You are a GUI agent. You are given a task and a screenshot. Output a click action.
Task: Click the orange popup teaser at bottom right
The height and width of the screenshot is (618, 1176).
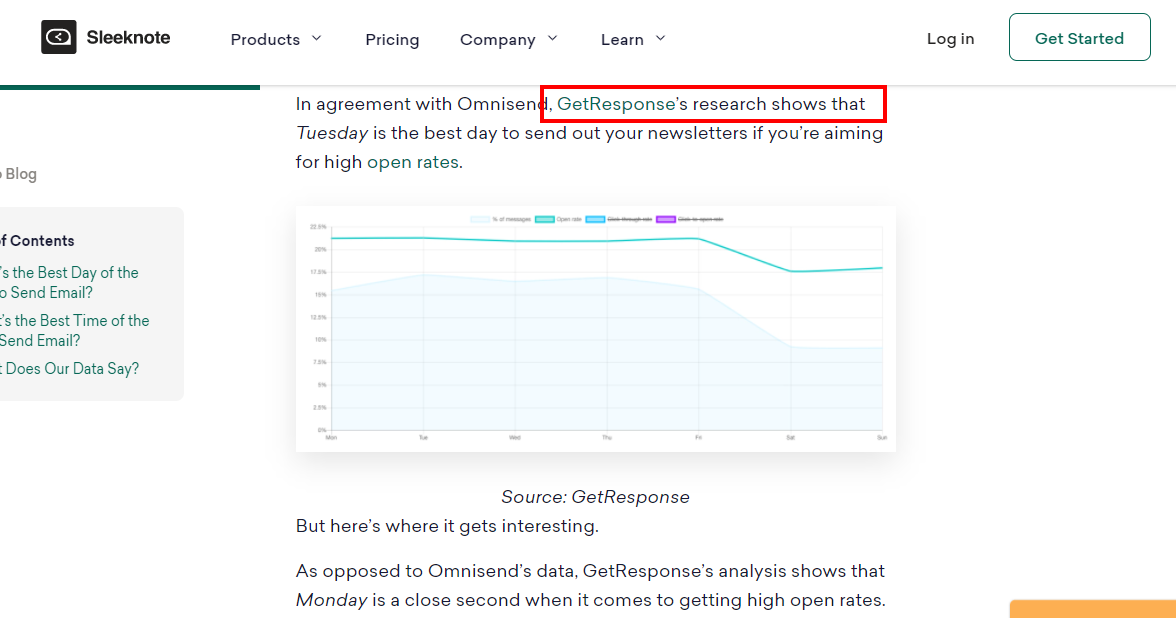[1092, 609]
